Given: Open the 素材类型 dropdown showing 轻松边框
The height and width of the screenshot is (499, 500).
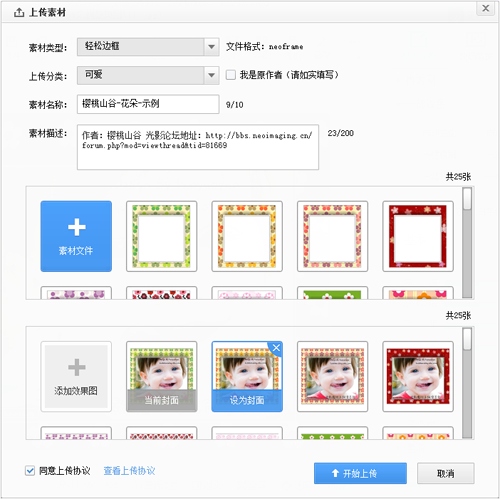Looking at the screenshot, I should tap(148, 47).
